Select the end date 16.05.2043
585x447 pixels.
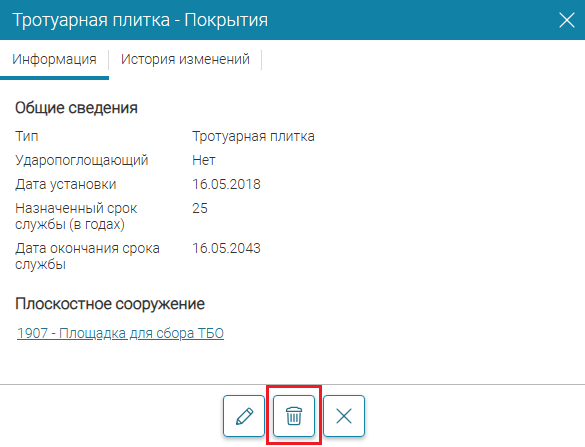point(226,248)
